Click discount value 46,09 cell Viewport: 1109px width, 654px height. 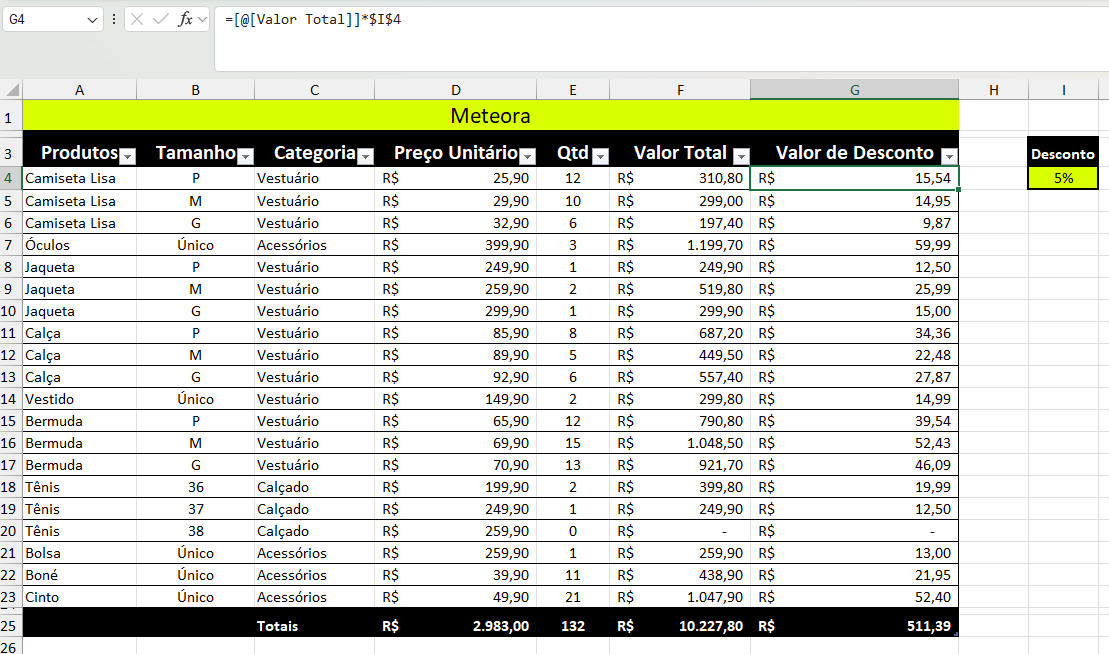point(854,465)
